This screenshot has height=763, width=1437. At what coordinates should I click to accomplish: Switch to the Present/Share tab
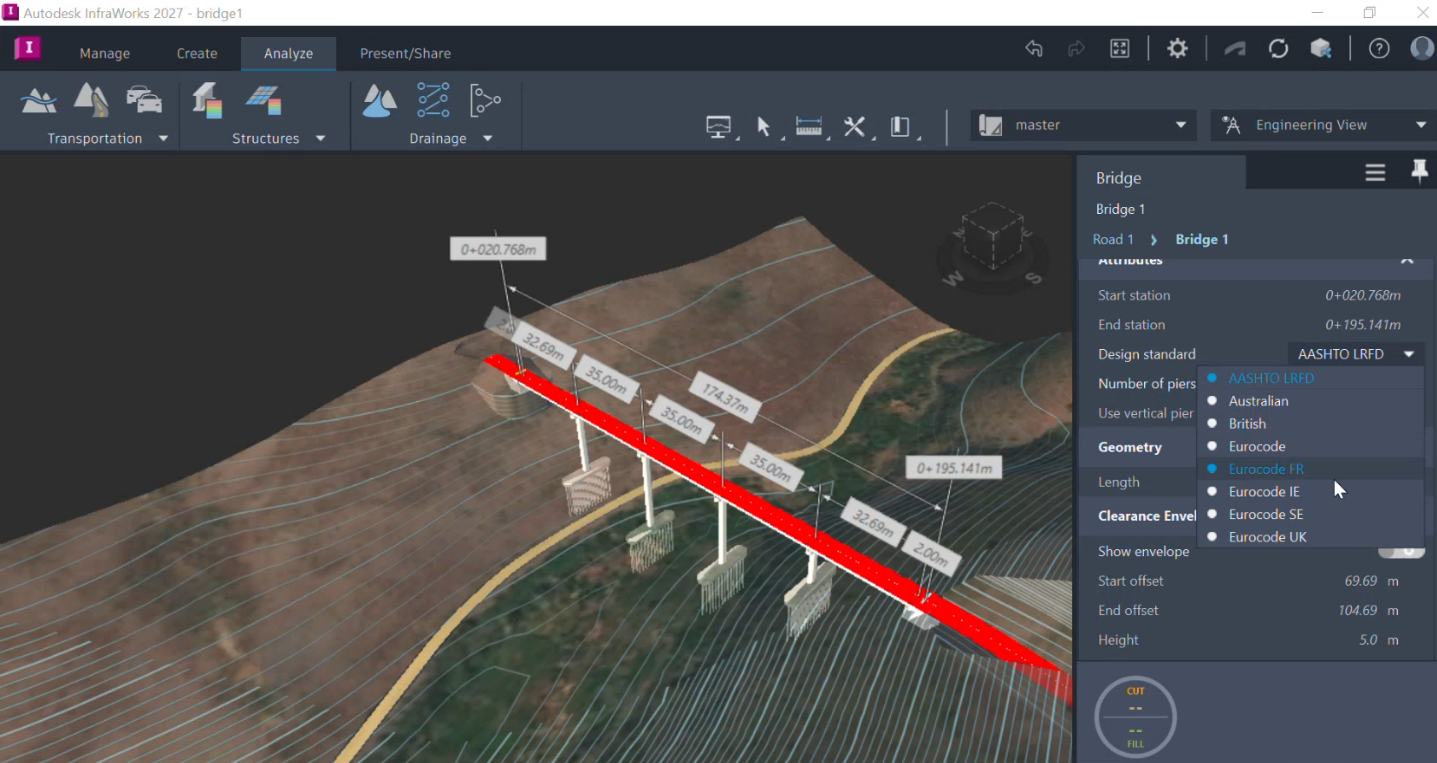(x=405, y=53)
